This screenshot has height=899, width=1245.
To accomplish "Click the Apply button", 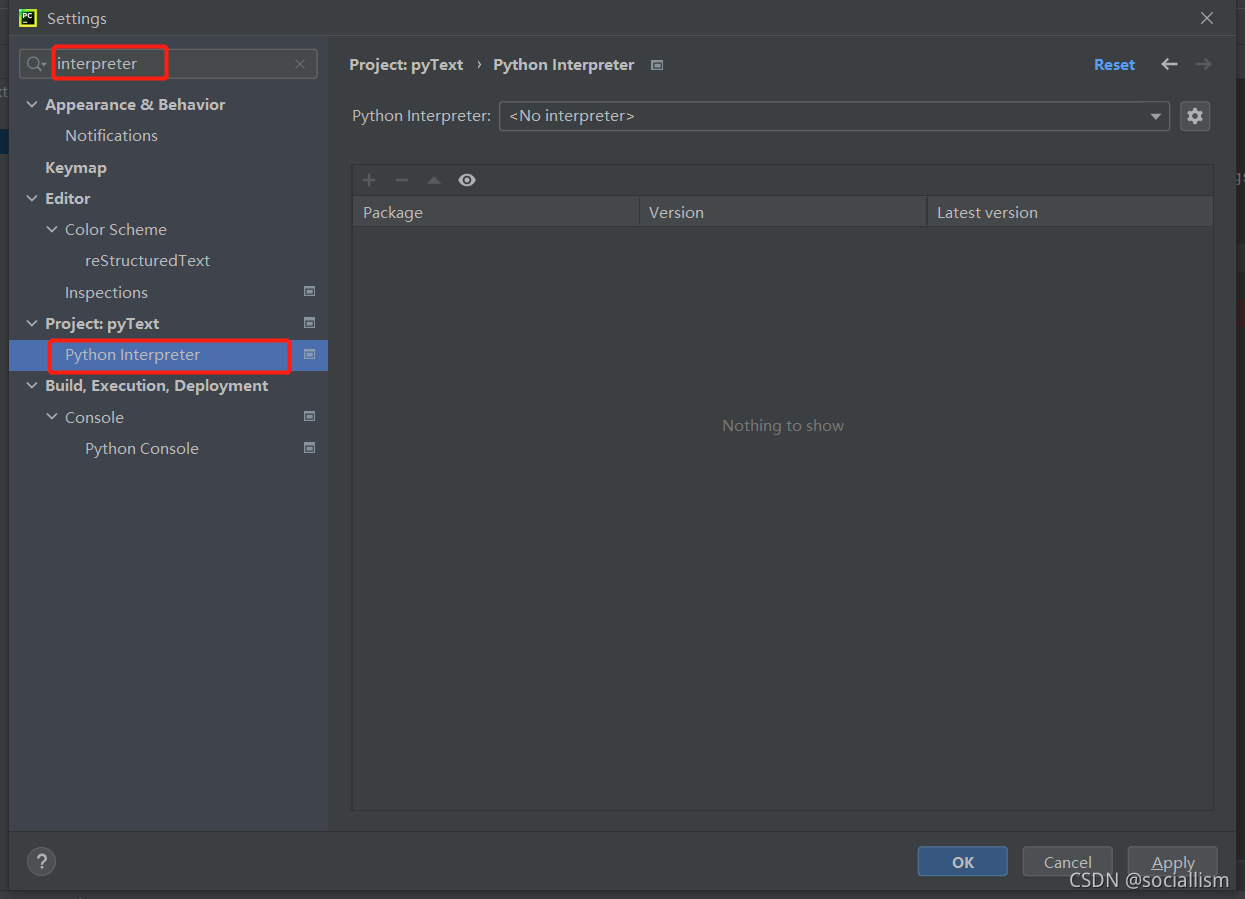I will 1172,862.
